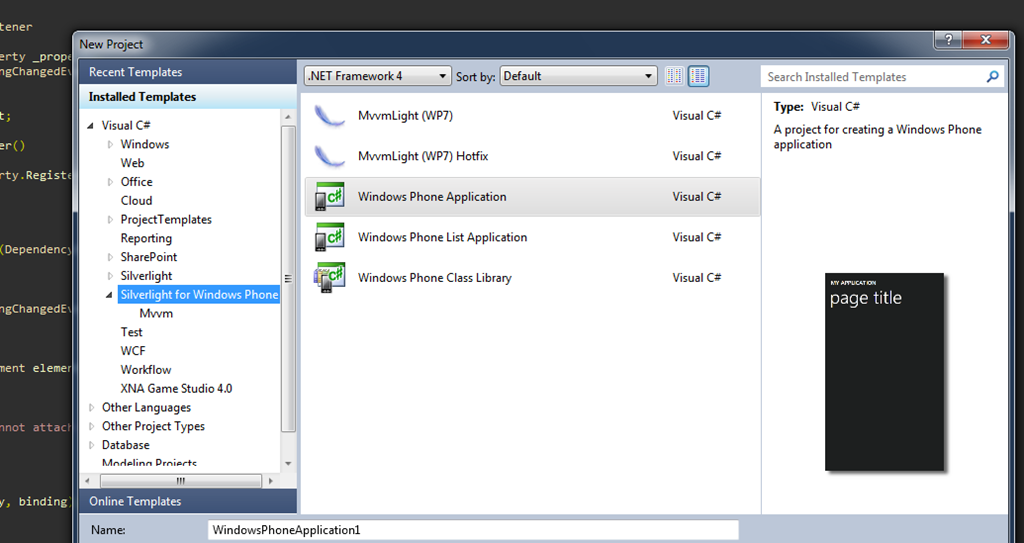Click the tree scrollbar down arrow
Screen dimensions: 1024x543
pyautogui.click(x=288, y=464)
